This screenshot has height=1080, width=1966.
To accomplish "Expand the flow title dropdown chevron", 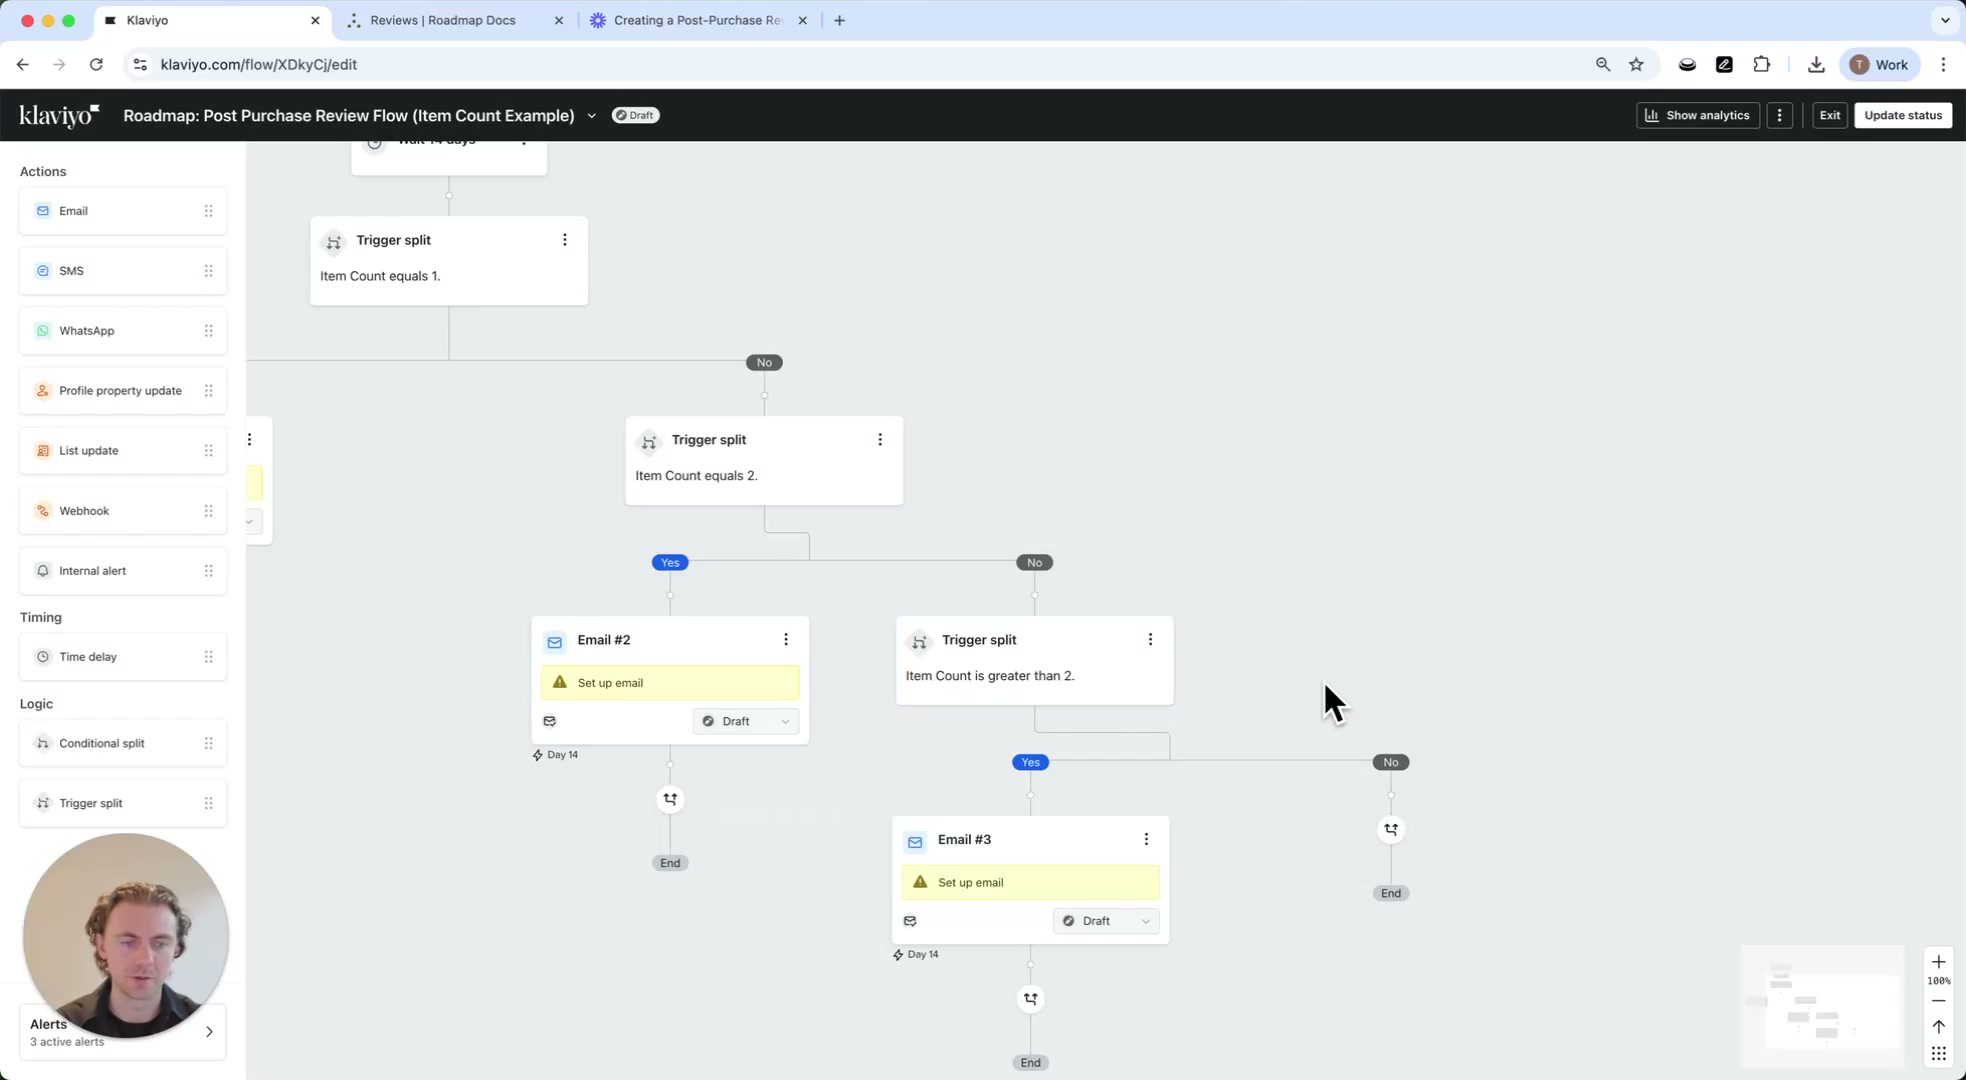I will (592, 115).
